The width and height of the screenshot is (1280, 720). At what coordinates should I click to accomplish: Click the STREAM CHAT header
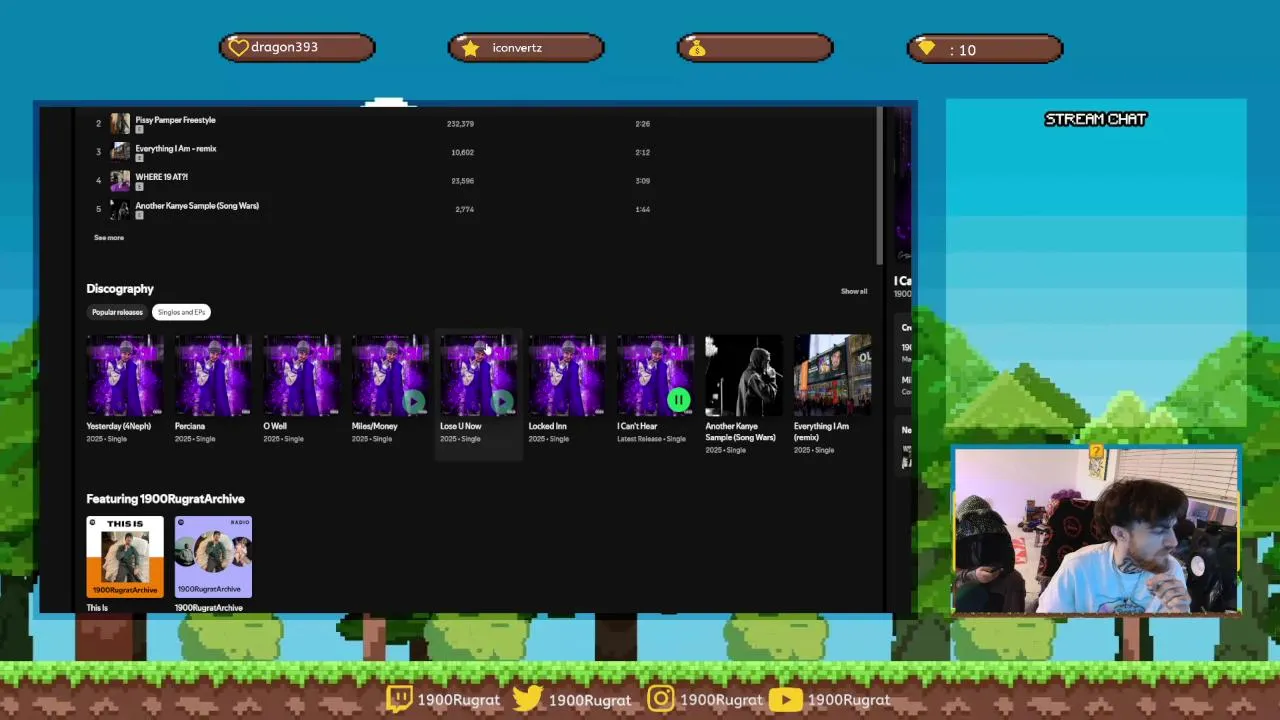[x=1095, y=119]
